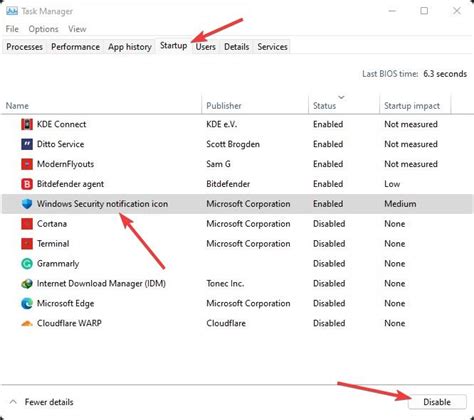Screen dimensions: 474x420
Task: Open the Services tab
Action: 272,47
